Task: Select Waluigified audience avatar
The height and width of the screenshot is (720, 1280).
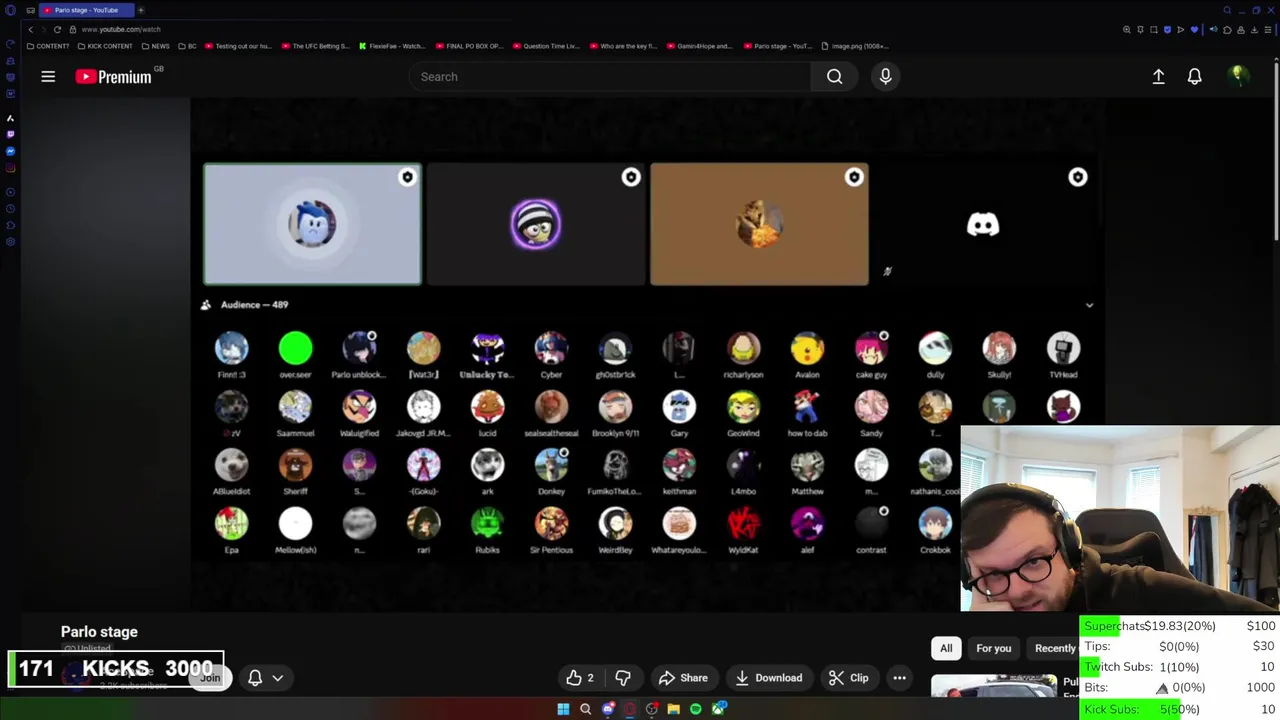Action: tap(359, 407)
